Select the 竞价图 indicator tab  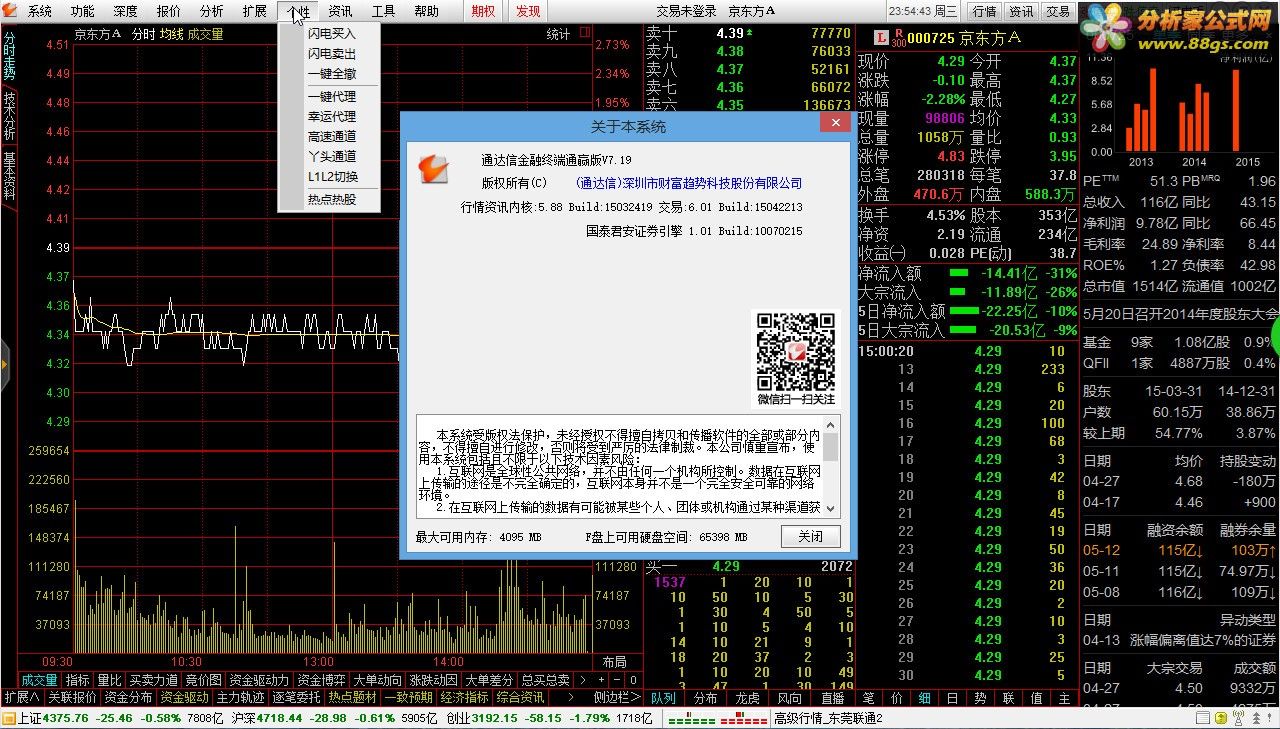point(204,680)
